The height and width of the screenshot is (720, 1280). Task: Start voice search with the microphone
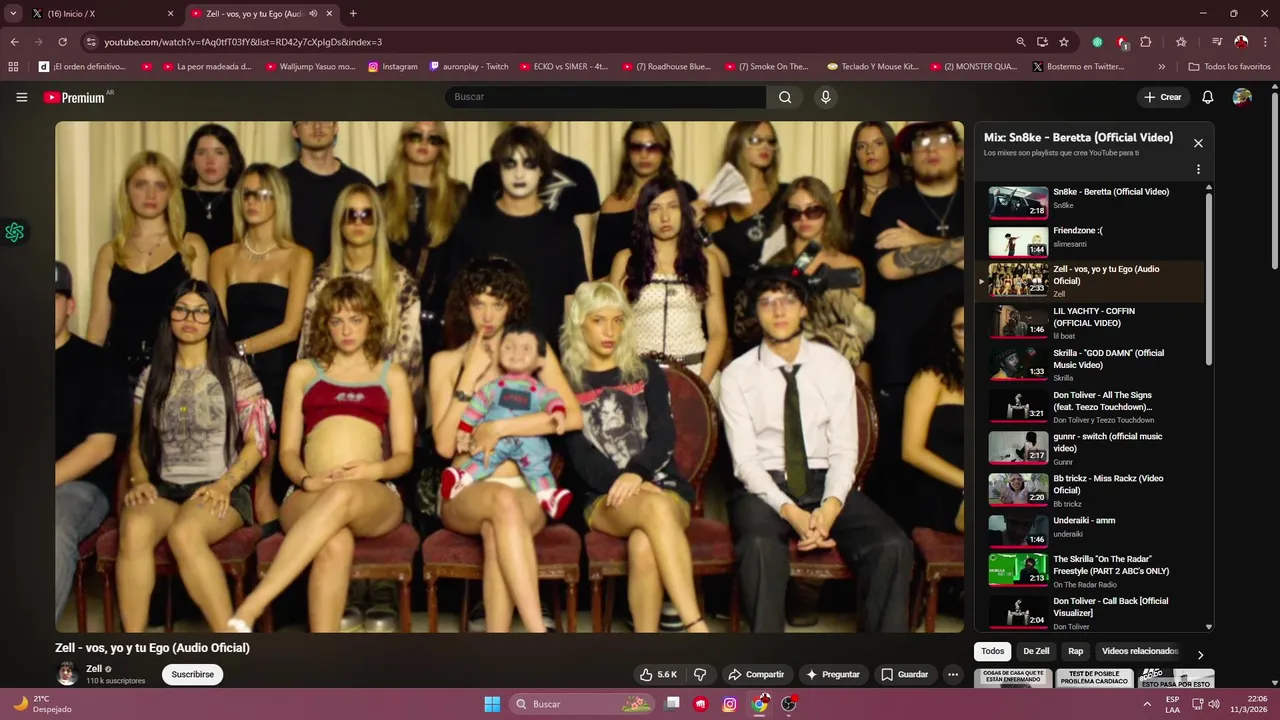coord(825,97)
